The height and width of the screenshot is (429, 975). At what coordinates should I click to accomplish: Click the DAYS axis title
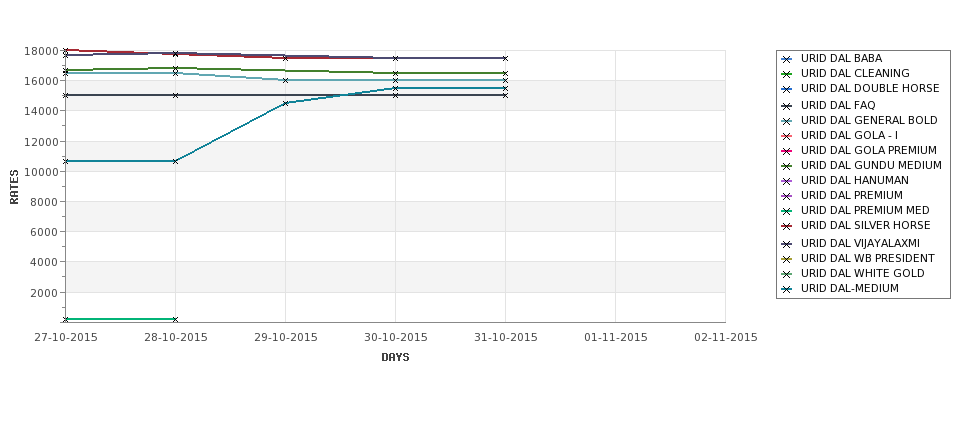[395, 358]
